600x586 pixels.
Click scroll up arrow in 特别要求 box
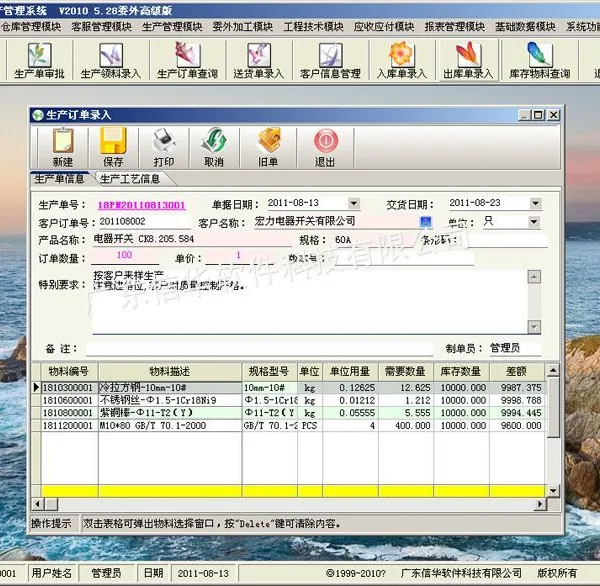(534, 276)
